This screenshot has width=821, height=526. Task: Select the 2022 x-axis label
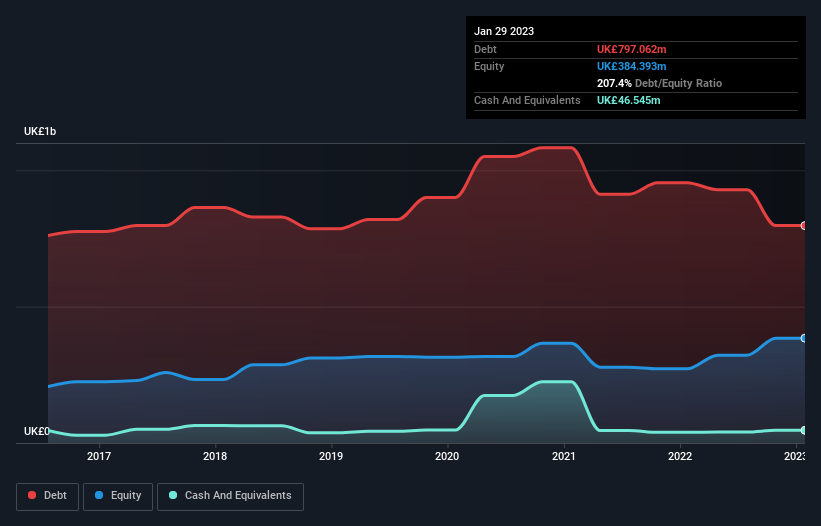tap(680, 456)
